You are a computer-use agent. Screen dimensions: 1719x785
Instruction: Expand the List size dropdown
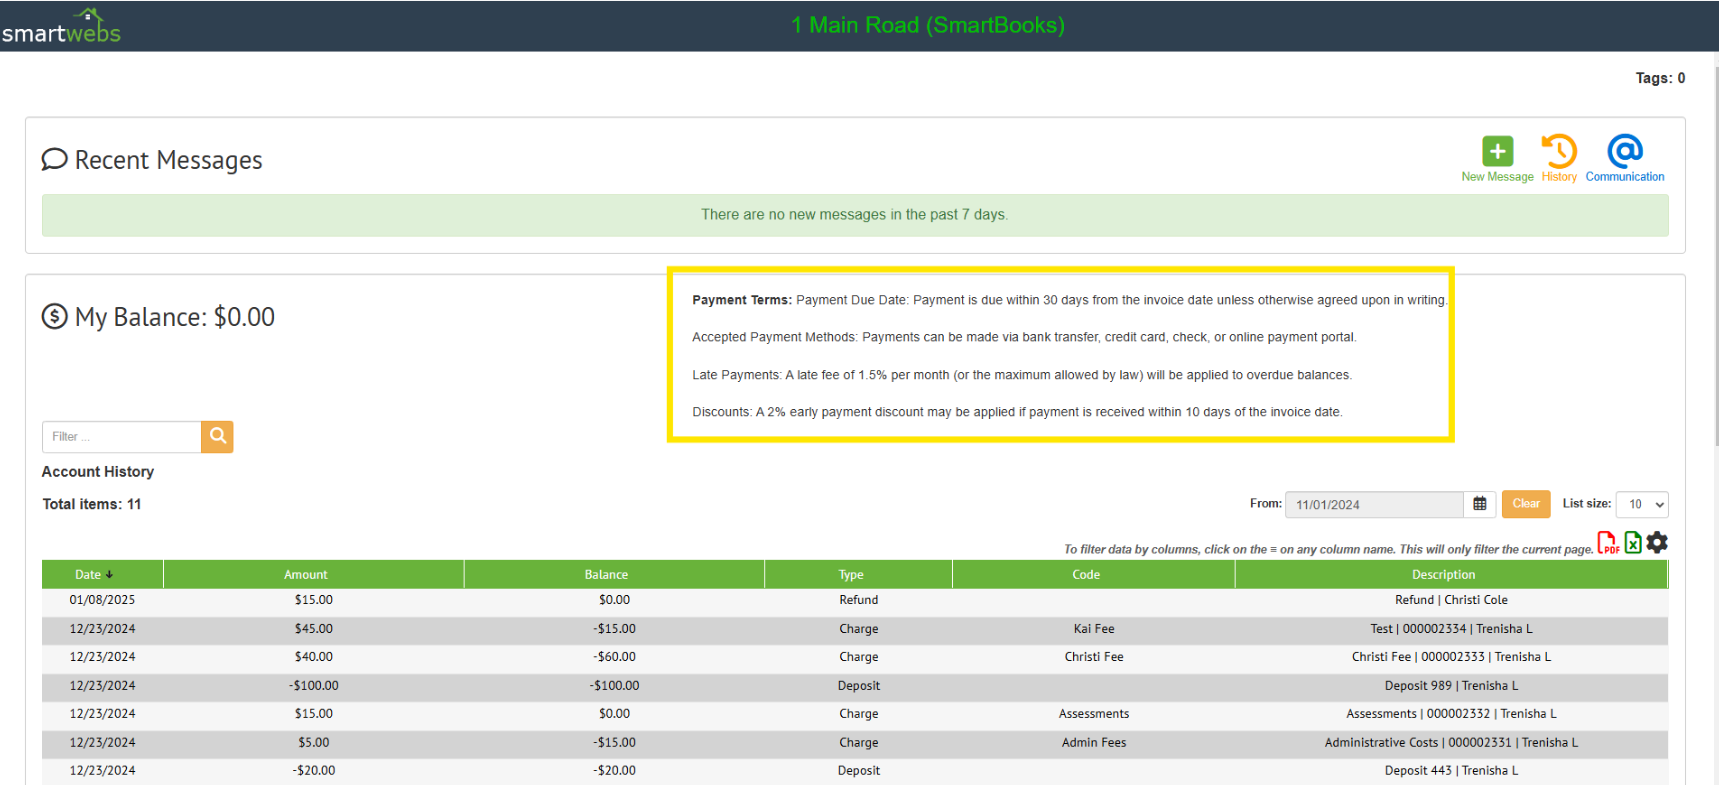(1641, 505)
